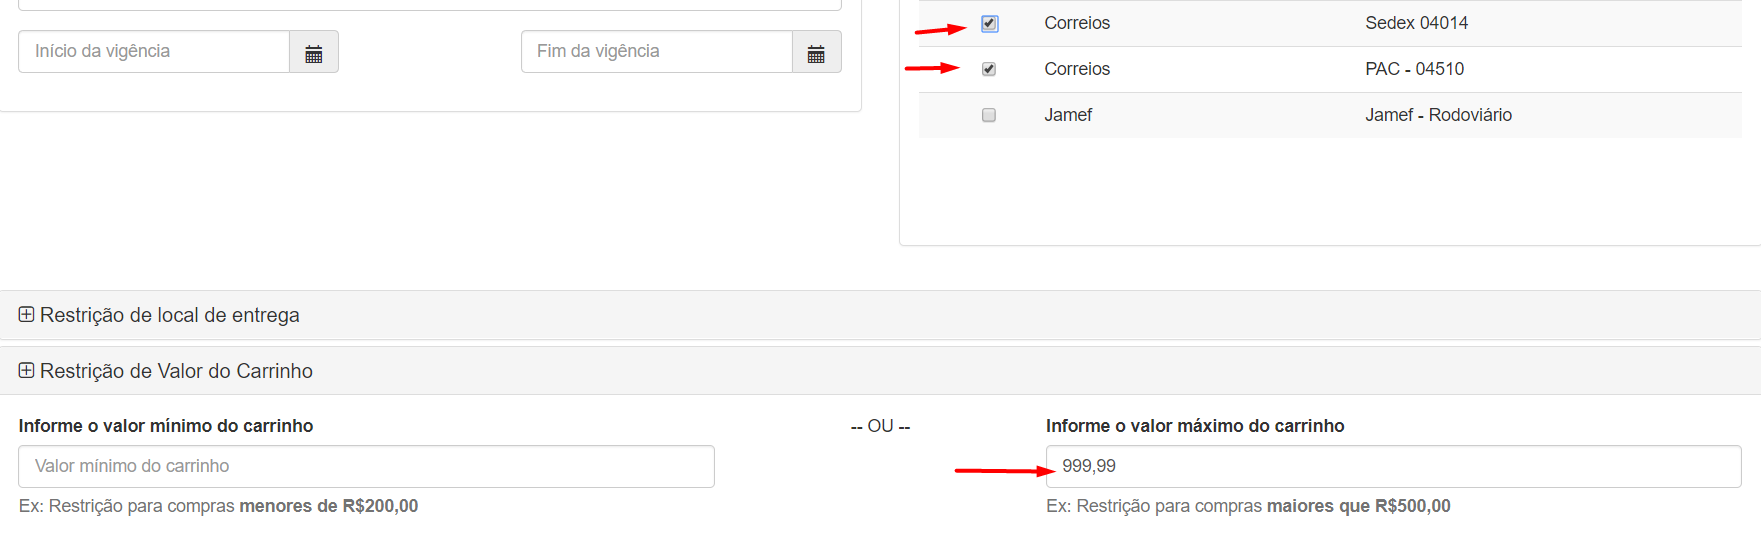This screenshot has height=553, width=1761.
Task: Focus the Valor mínimo do carrinho field
Action: pyautogui.click(x=366, y=467)
